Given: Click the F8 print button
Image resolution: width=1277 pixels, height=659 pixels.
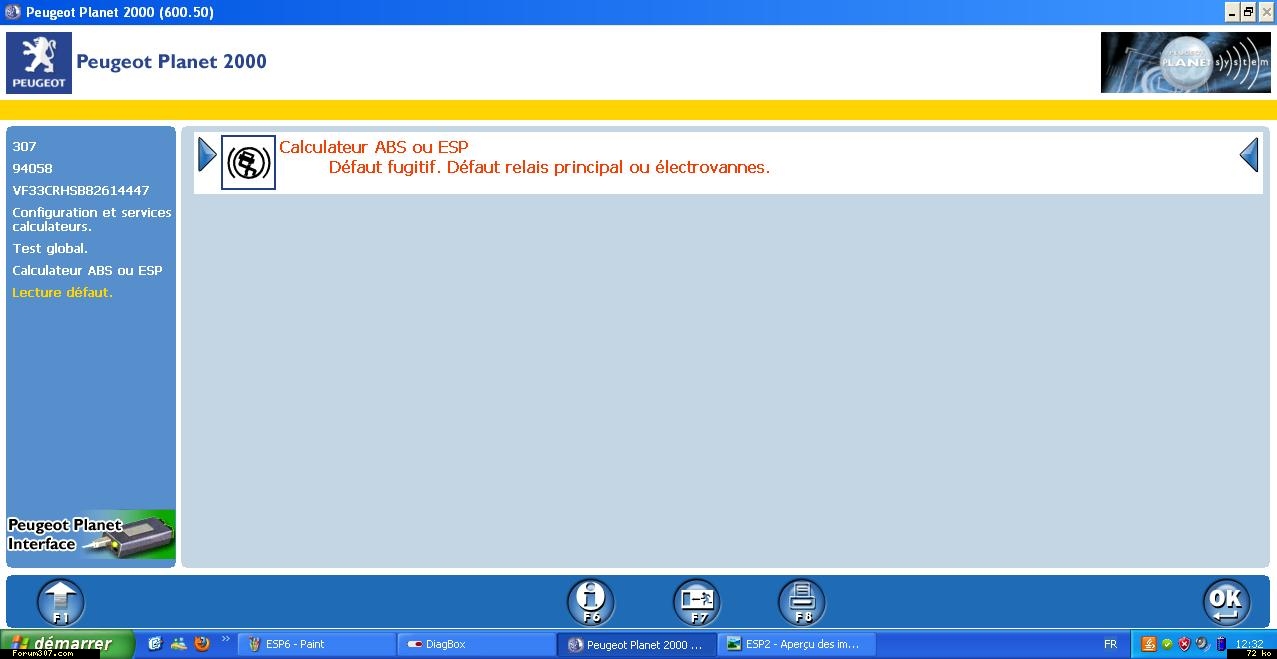Looking at the screenshot, I should pos(802,602).
